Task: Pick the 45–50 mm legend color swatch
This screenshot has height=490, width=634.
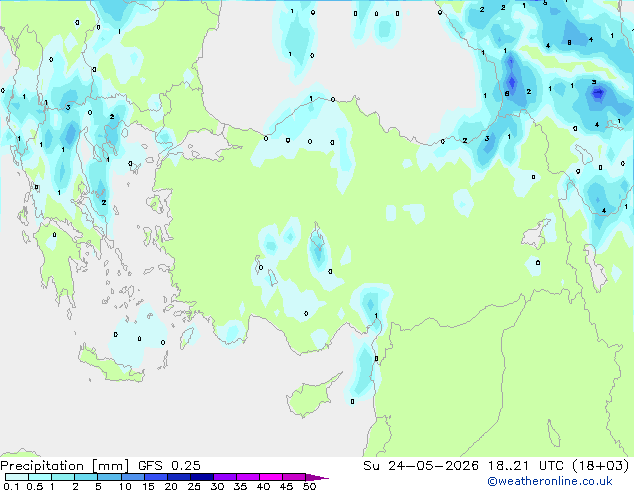Action: pyautogui.click(x=294, y=477)
